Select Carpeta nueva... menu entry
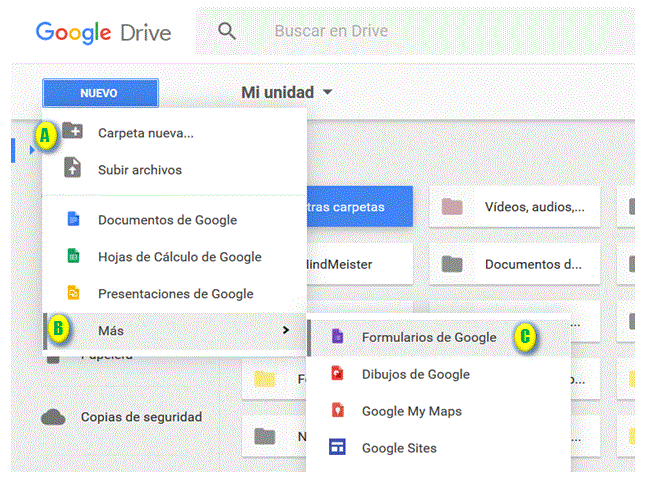Viewport: 648px width, 482px height. [174, 133]
